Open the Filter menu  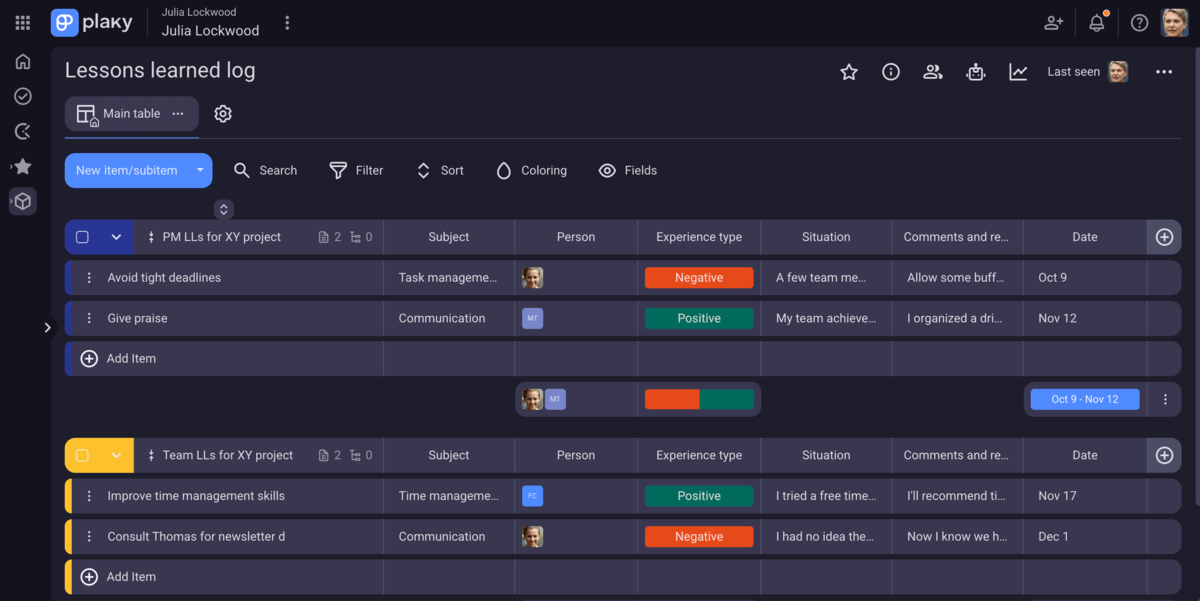[356, 171]
